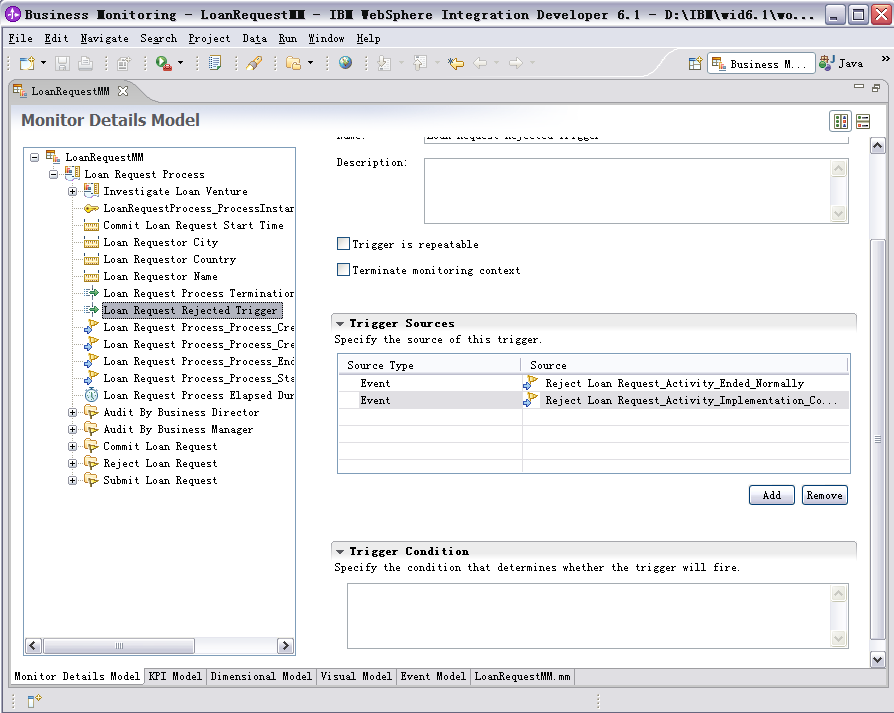The height and width of the screenshot is (713, 894).
Task: Select the Loan Request Rejected Trigger item
Action: pyautogui.click(x=192, y=311)
